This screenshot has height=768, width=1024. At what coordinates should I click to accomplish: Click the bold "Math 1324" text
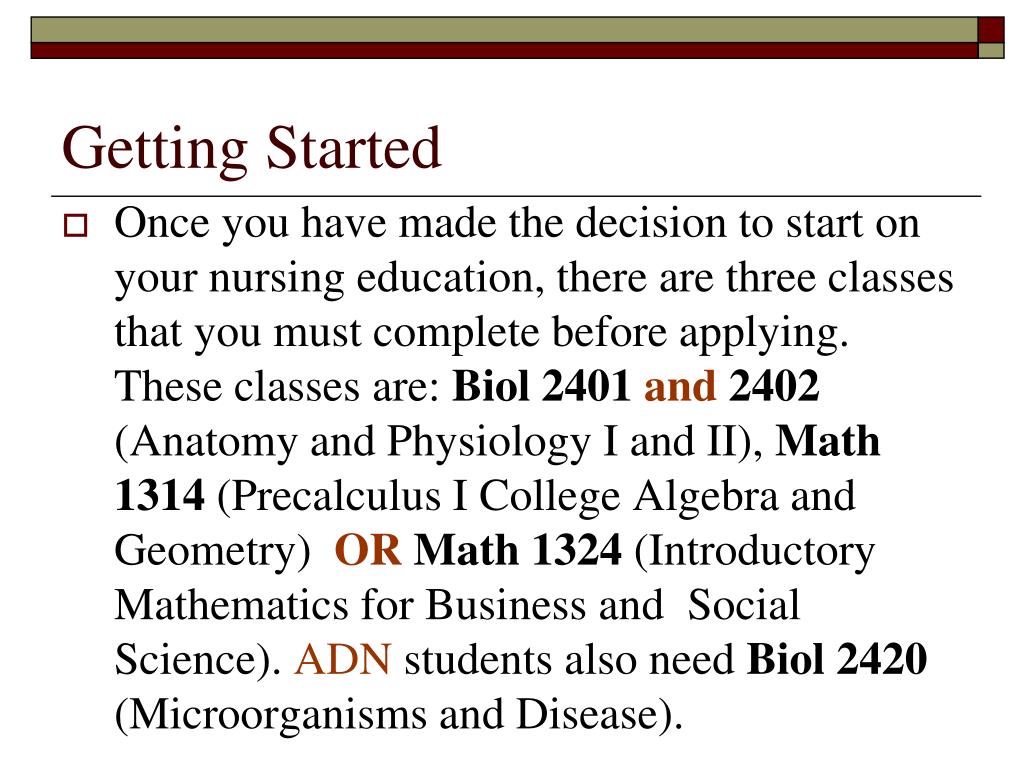518,550
